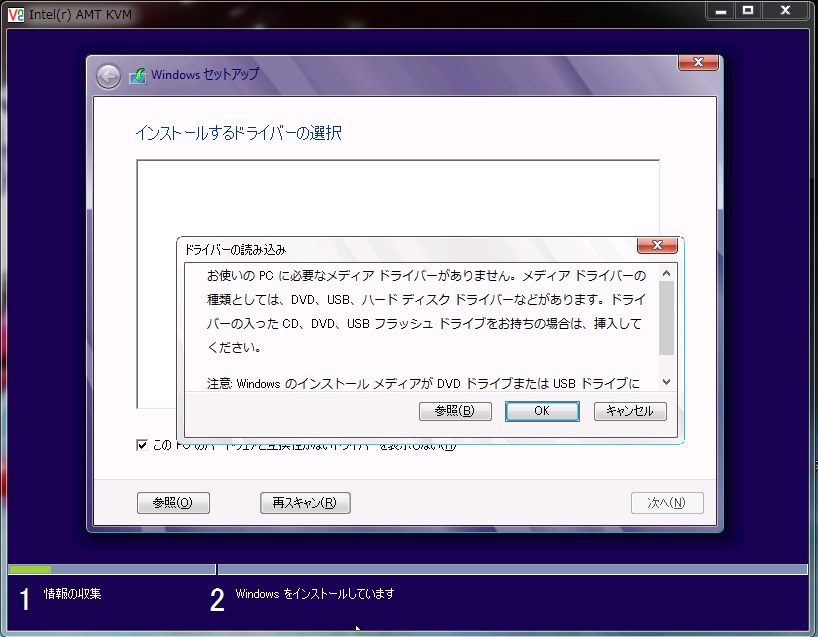The height and width of the screenshot is (637, 818).
Task: Click the text 情報の収集
Action: coord(73,594)
